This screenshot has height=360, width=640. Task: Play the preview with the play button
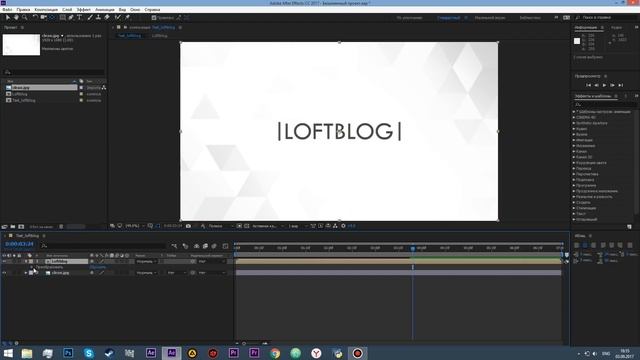click(x=604, y=85)
